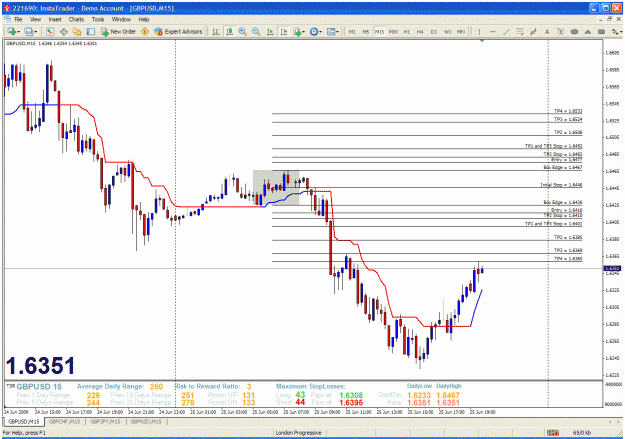
Task: Select the trendline drawing tool
Action: pos(507,31)
